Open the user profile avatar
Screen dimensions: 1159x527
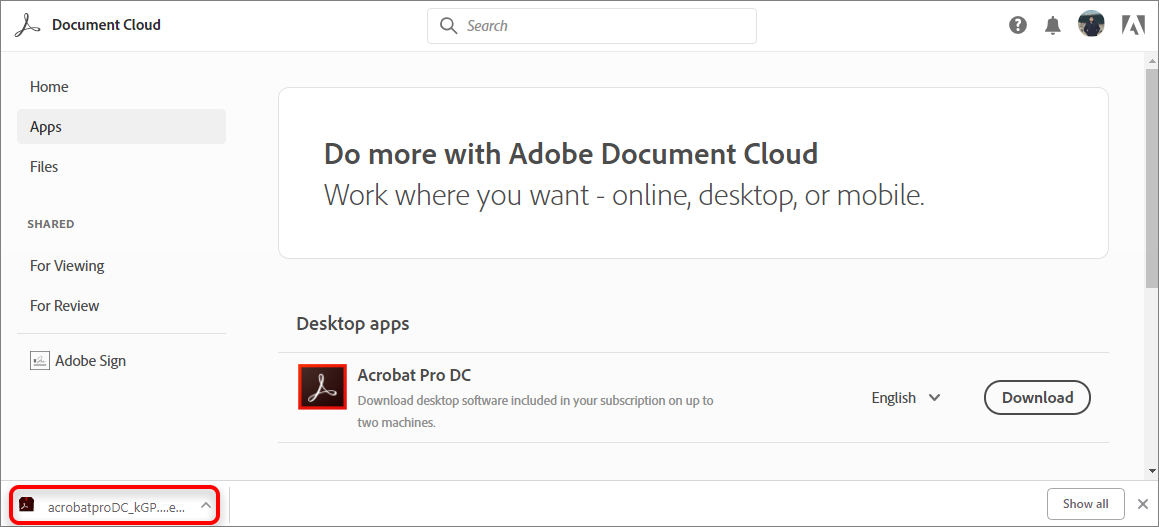tap(1091, 25)
